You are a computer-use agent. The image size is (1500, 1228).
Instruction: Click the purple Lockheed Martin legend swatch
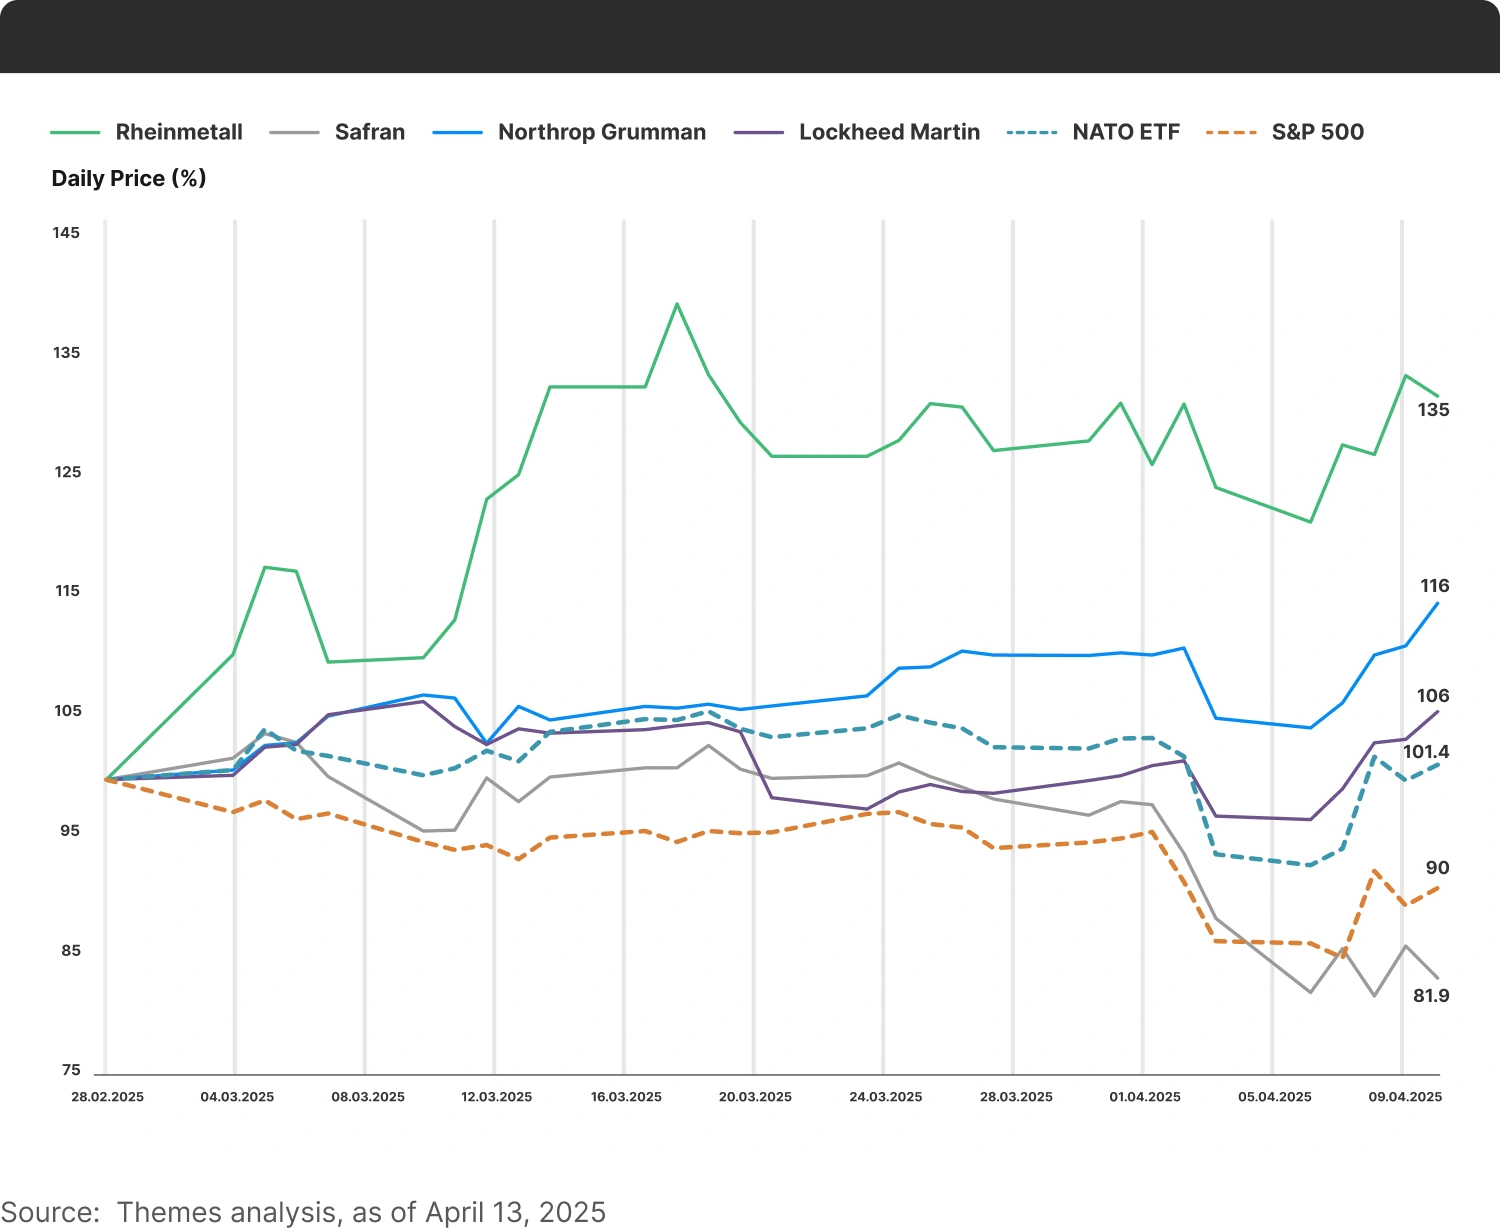pos(759,132)
